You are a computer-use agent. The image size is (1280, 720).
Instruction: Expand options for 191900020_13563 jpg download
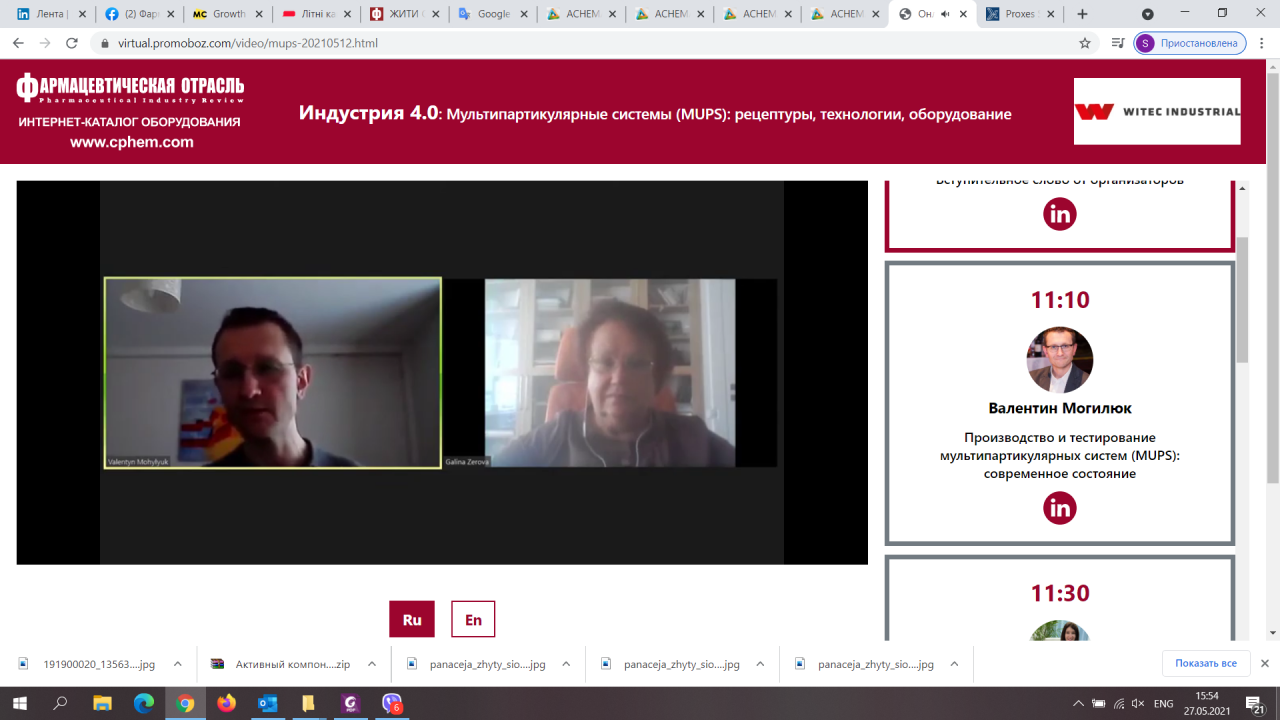(178, 664)
